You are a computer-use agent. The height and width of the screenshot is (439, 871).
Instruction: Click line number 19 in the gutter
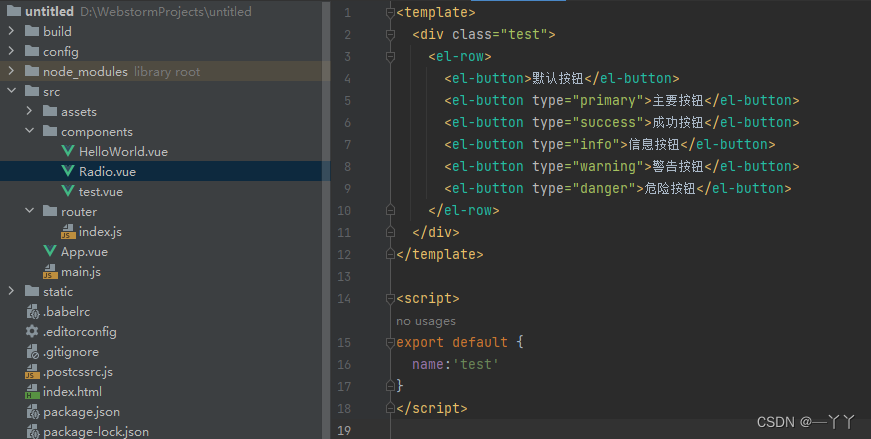pos(344,431)
